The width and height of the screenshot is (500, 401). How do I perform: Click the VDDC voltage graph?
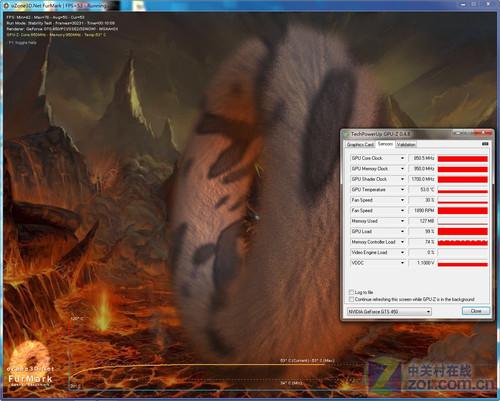(463, 263)
